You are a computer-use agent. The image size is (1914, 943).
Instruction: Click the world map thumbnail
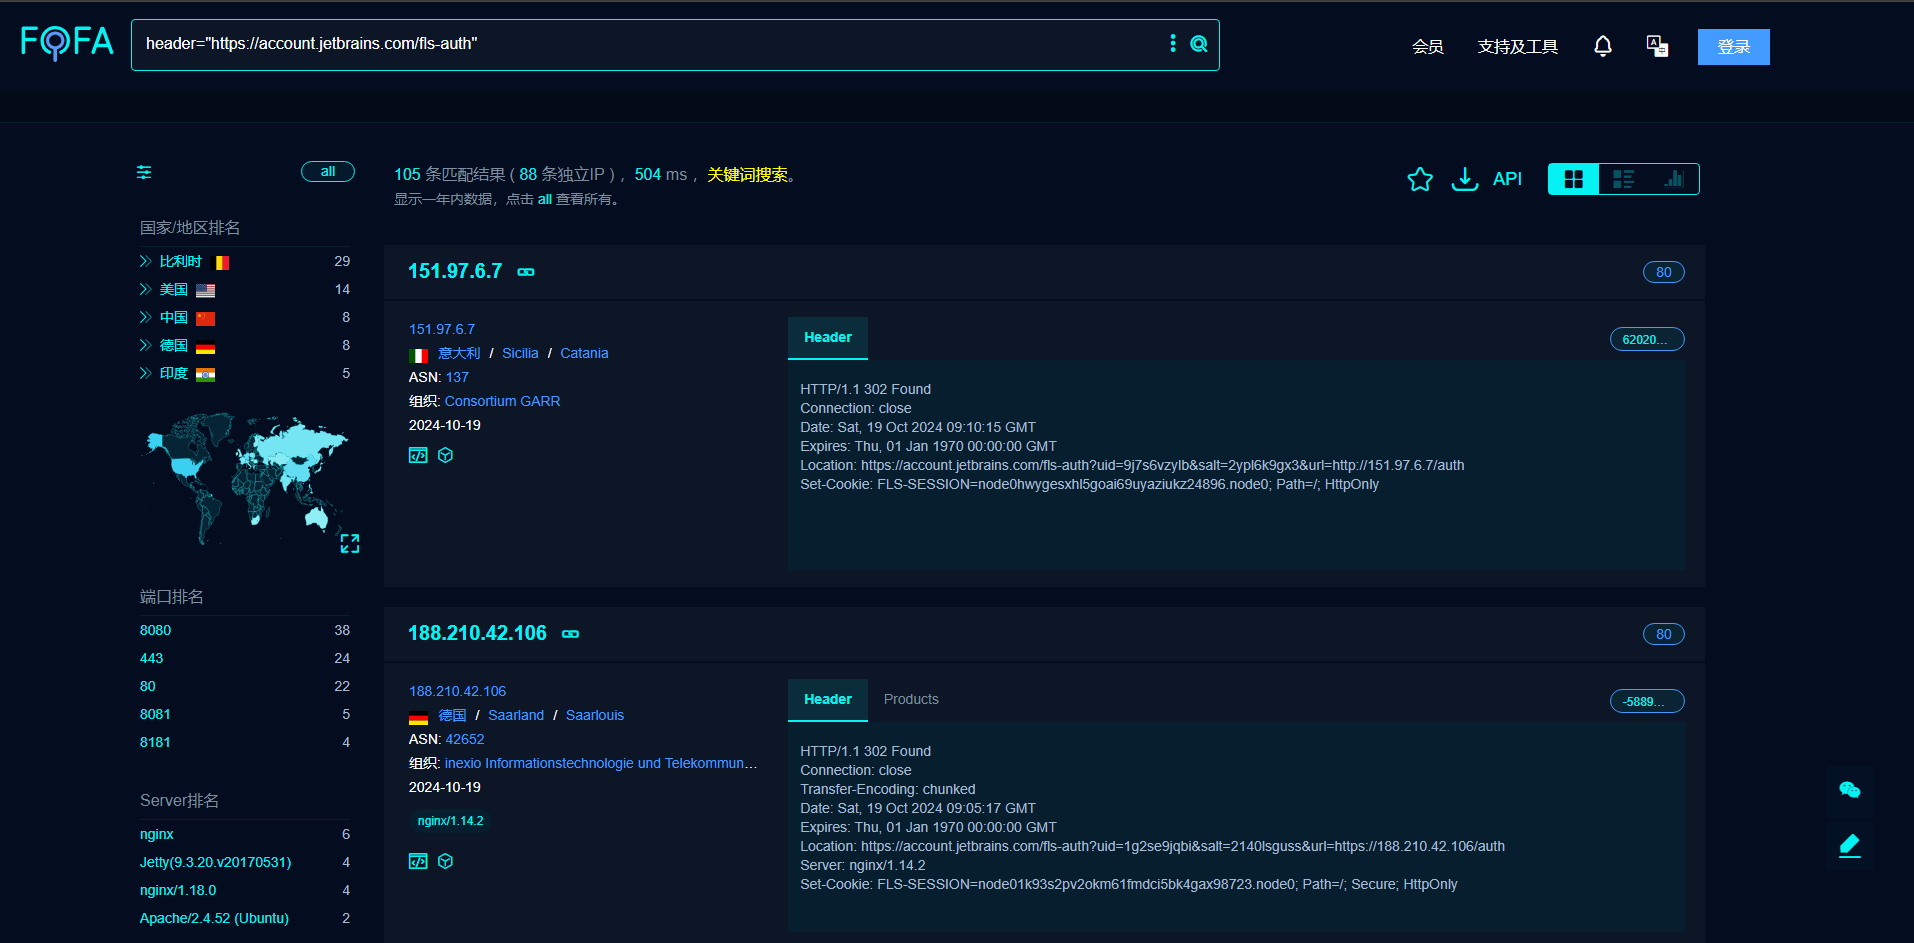point(246,478)
